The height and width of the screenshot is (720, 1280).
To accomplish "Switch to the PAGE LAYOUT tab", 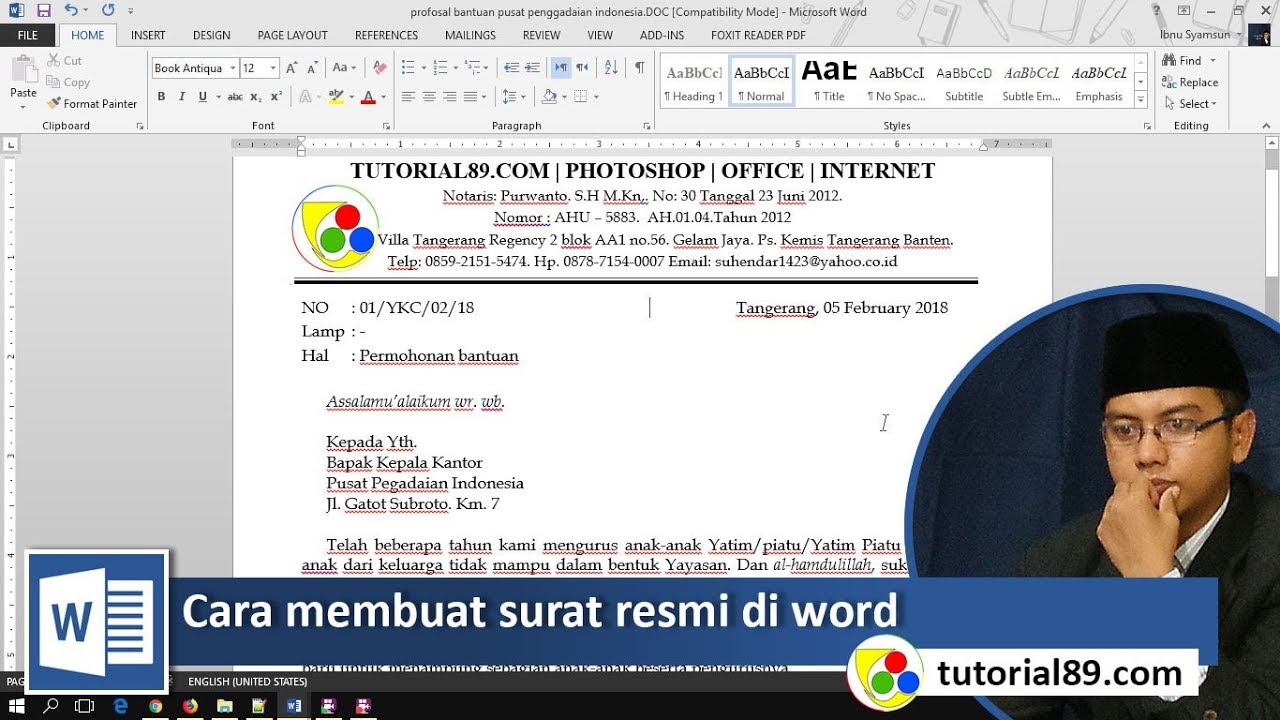I will pyautogui.click(x=292, y=35).
